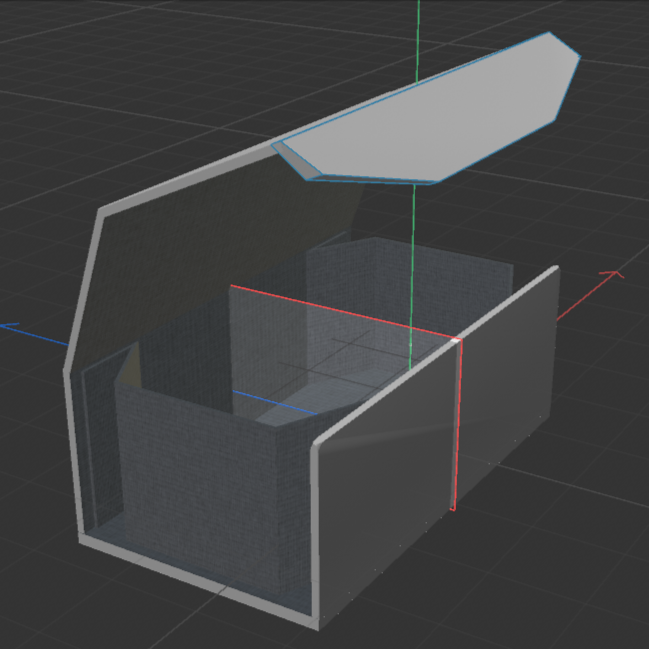Select the red vertical edge on box front

tap(456, 430)
